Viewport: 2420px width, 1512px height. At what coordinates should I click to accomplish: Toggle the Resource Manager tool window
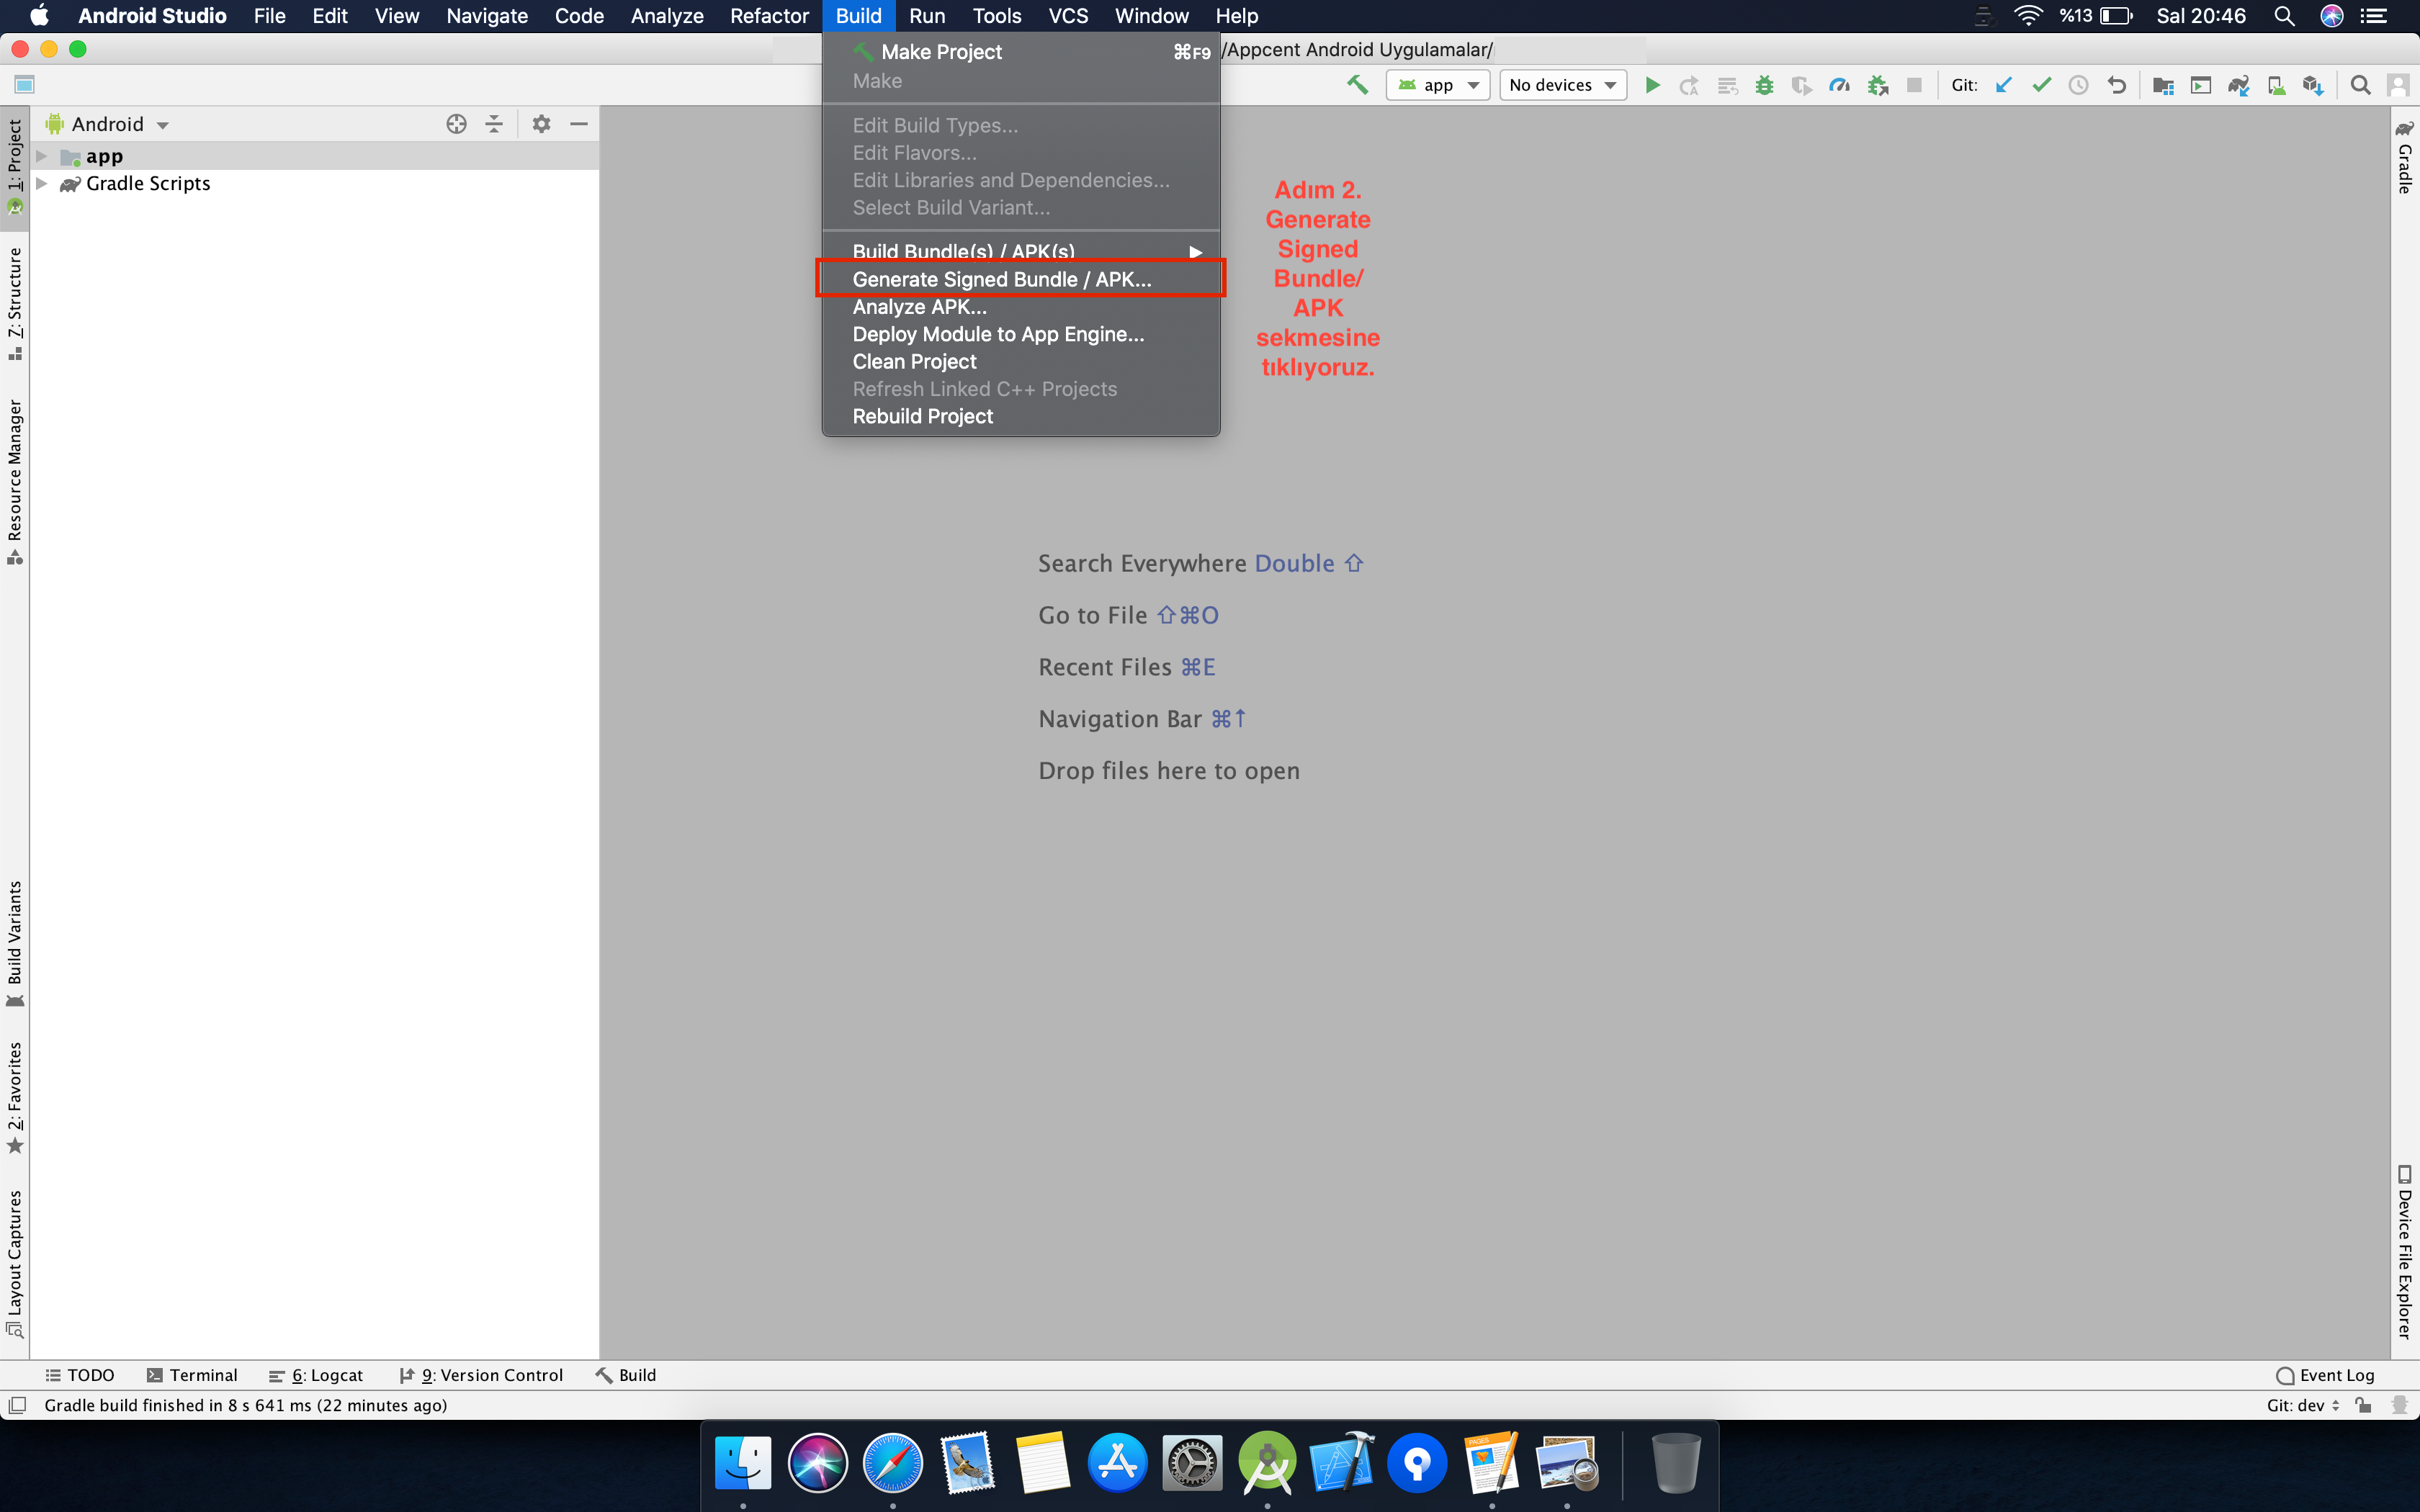pos(15,482)
